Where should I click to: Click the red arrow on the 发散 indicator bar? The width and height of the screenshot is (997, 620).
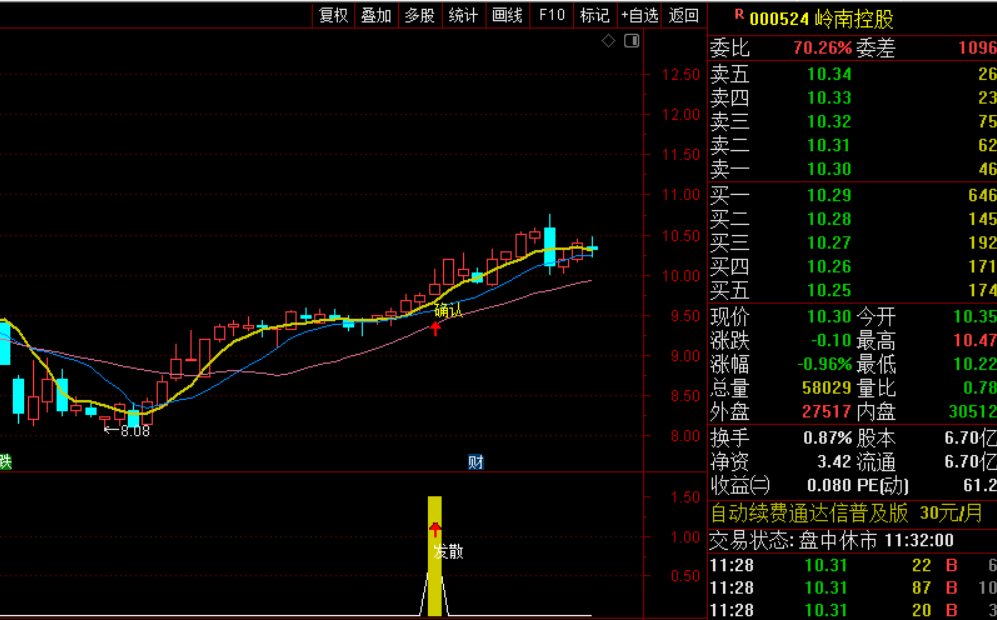[x=436, y=529]
